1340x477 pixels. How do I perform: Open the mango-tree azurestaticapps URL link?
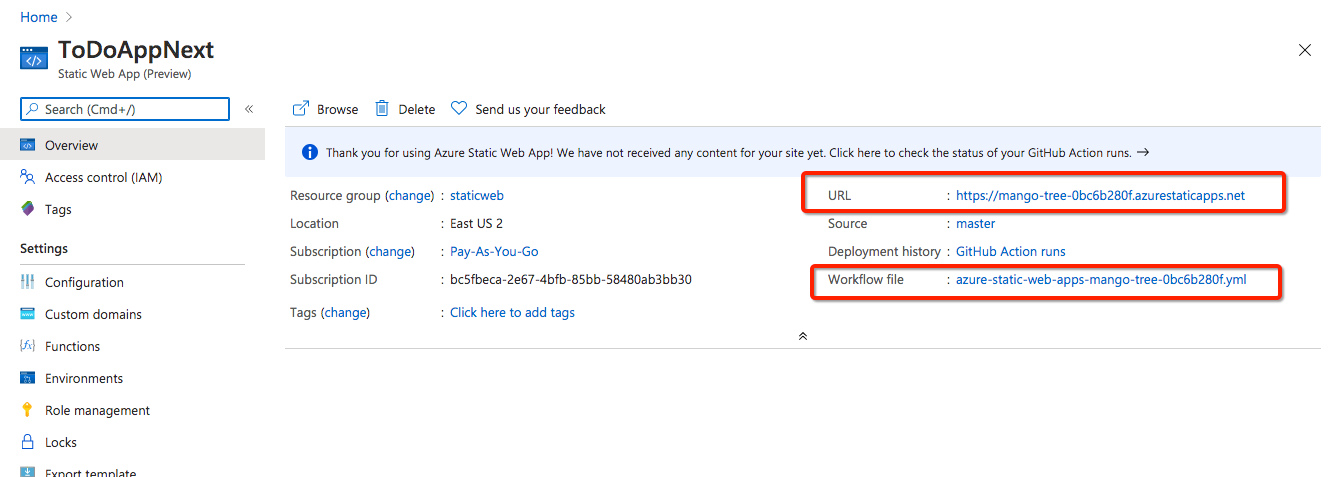[x=1100, y=195]
